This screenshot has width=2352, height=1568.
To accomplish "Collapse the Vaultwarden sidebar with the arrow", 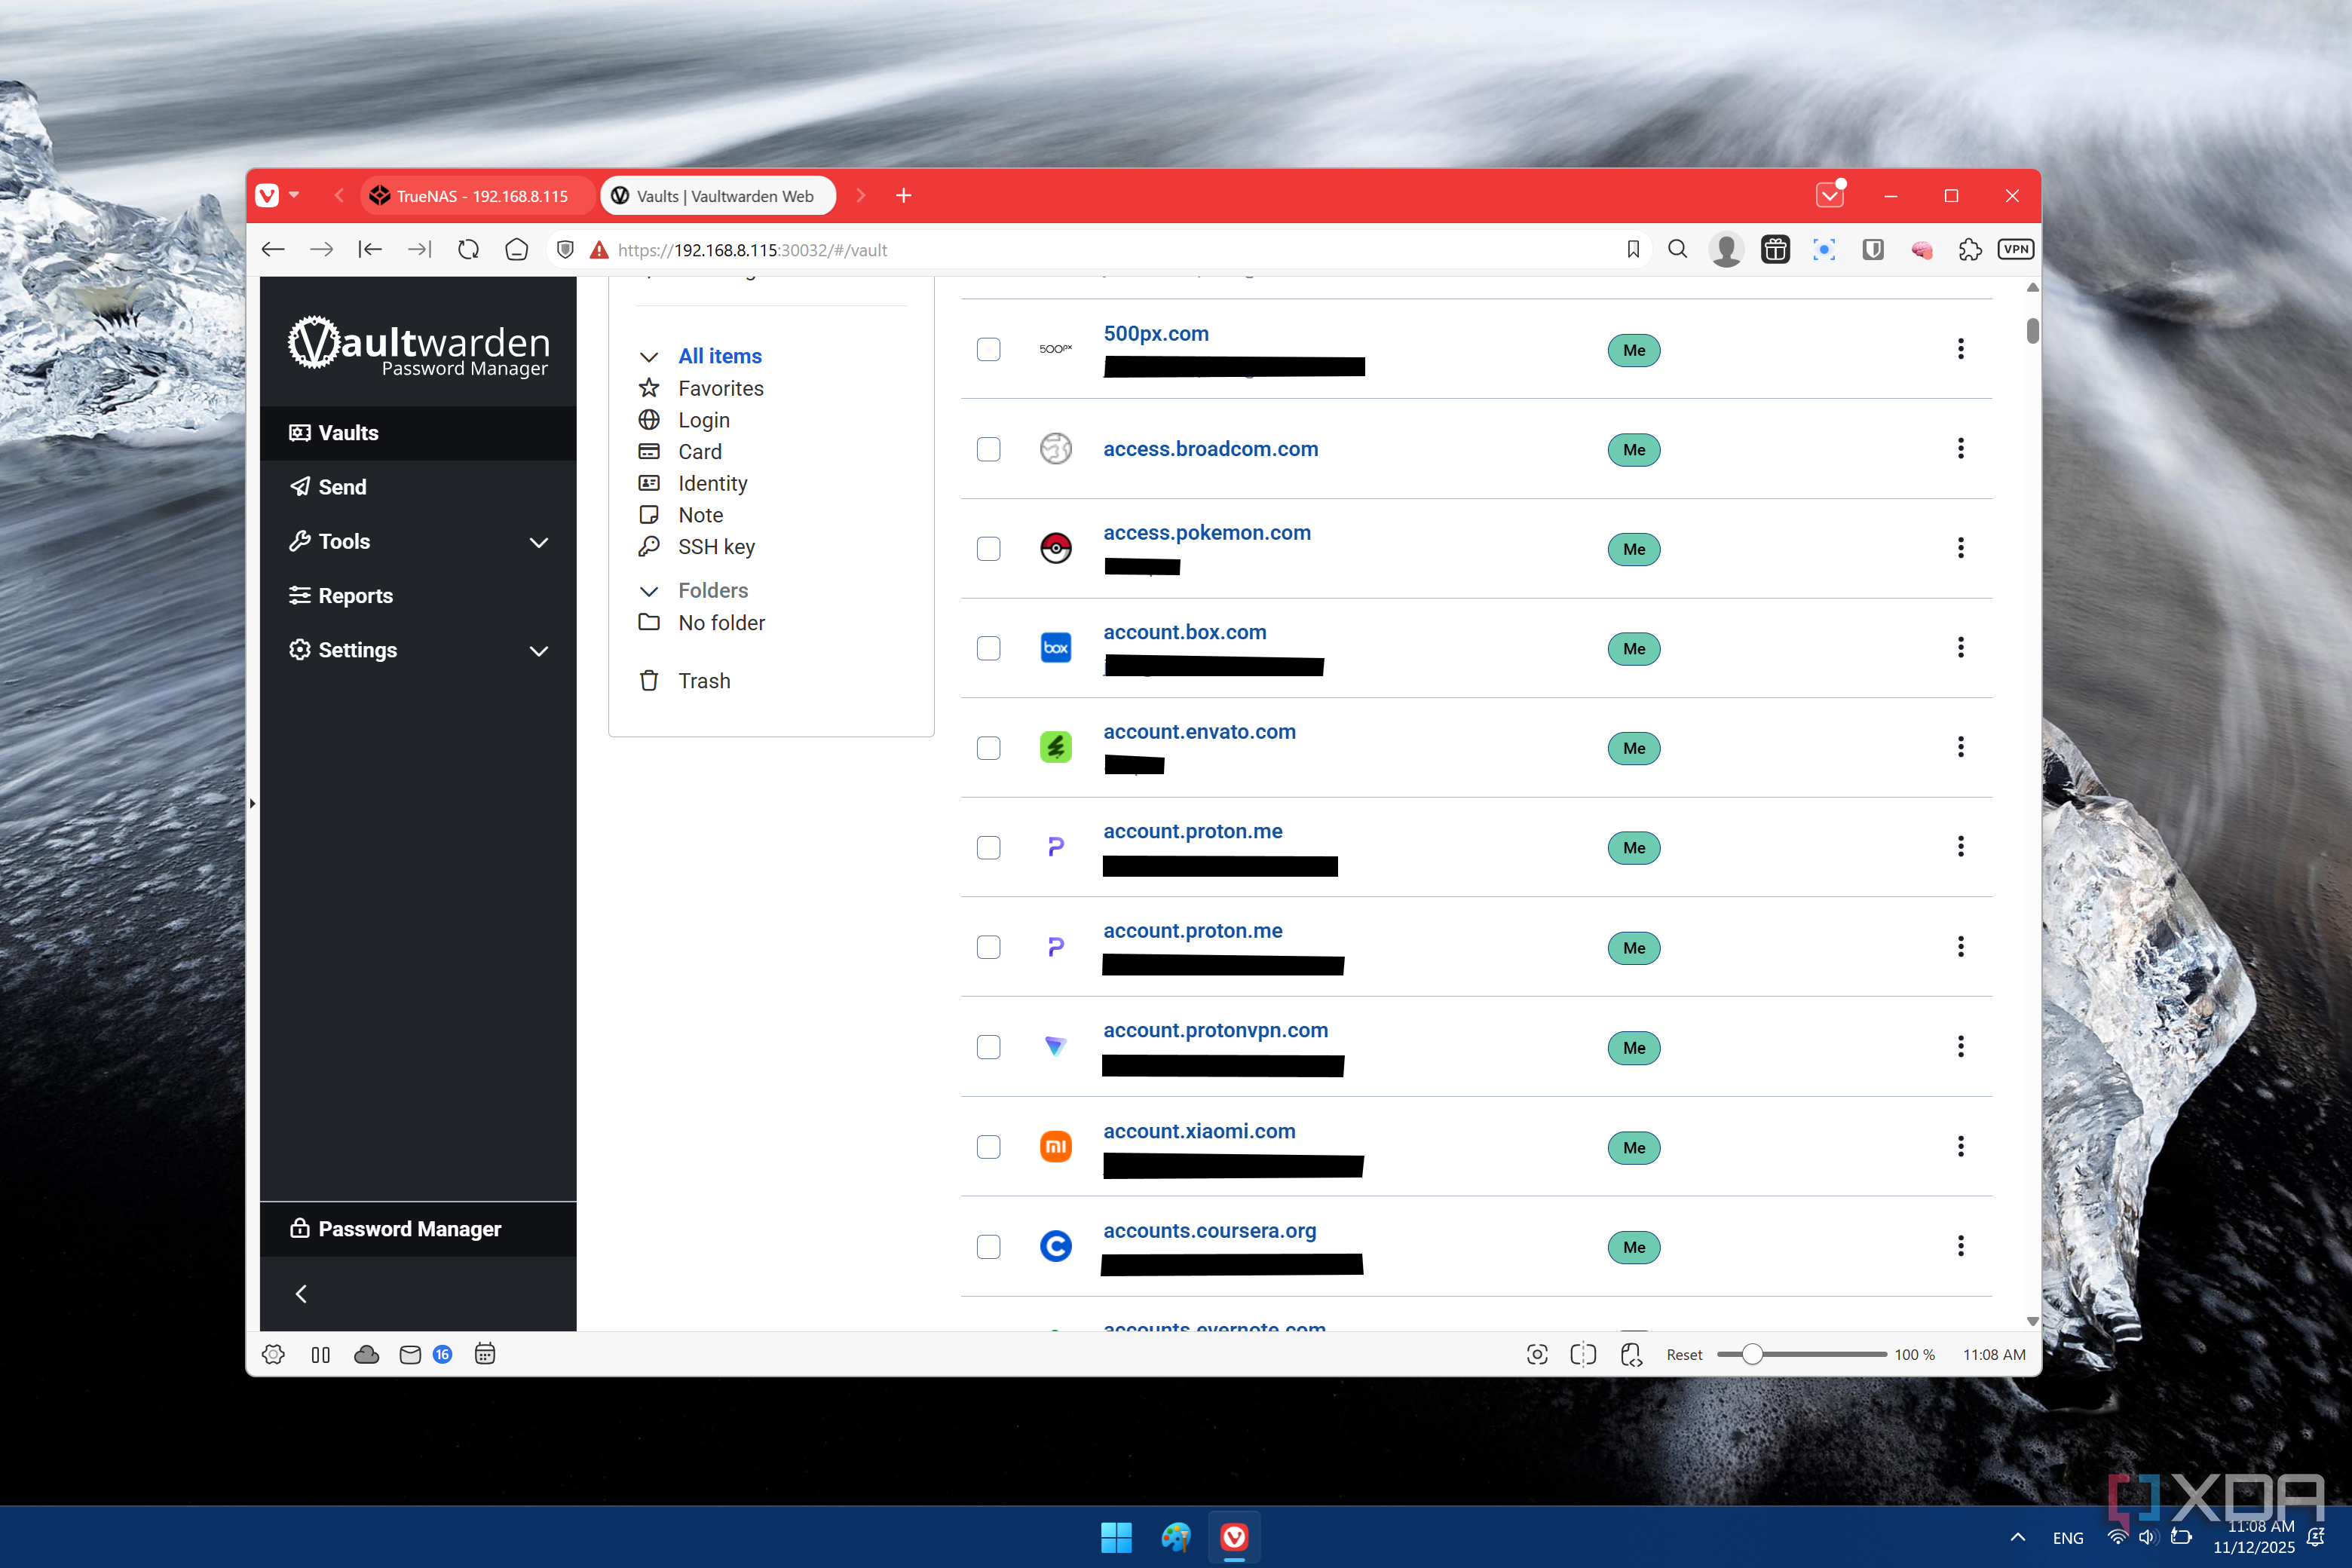I will click(x=301, y=1294).
